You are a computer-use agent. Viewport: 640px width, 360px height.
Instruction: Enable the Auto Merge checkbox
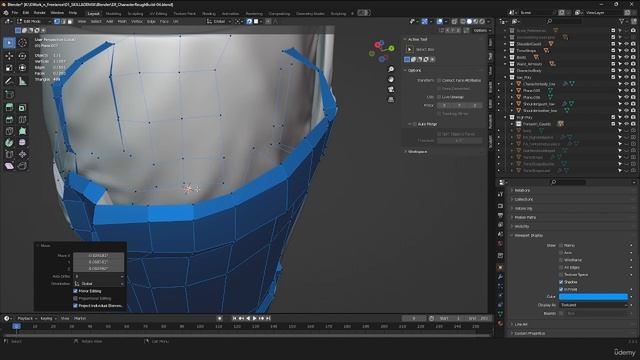[x=414, y=124]
